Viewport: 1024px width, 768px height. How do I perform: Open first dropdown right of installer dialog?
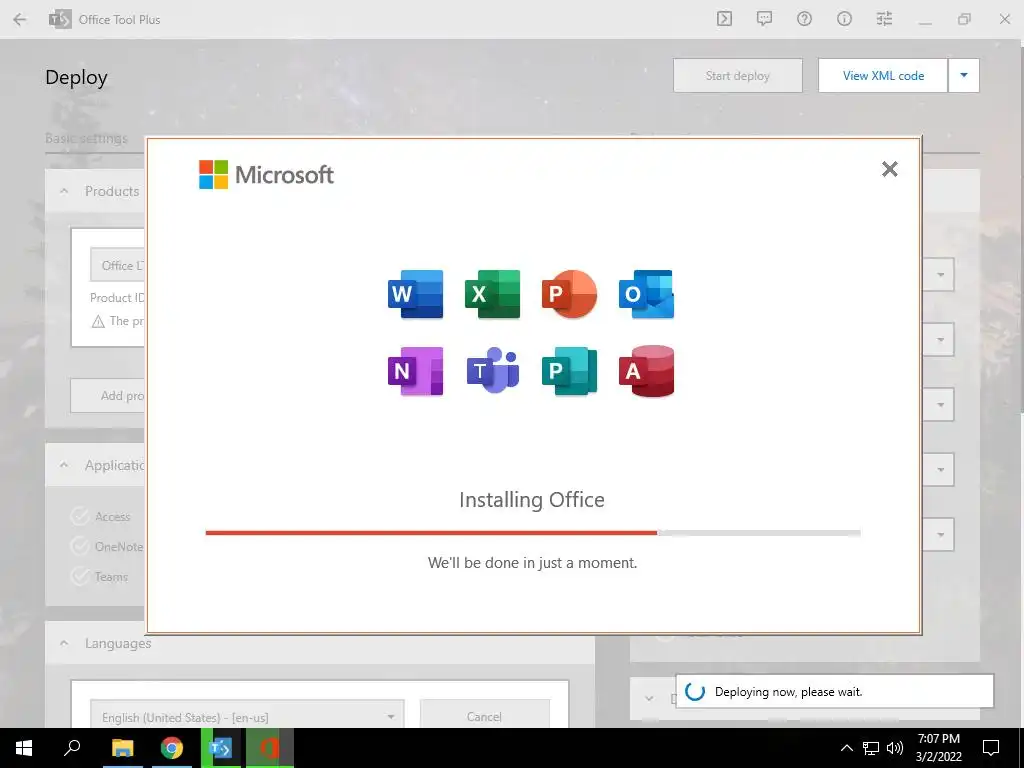[940, 275]
